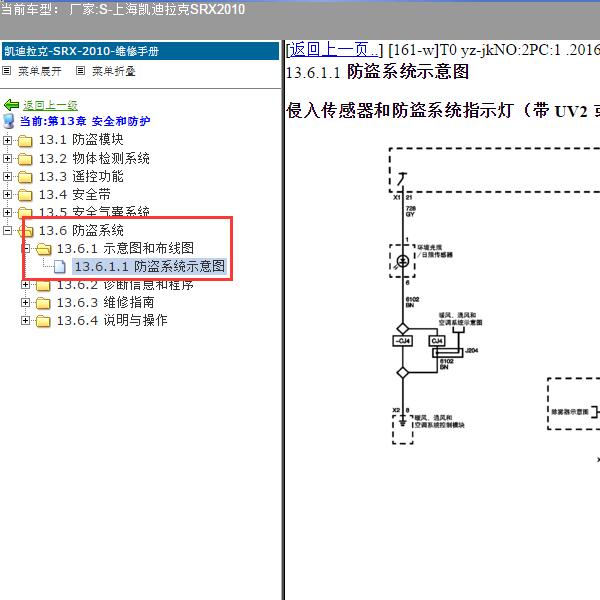Collapse the 13.6 防盗系统 node

[7, 230]
